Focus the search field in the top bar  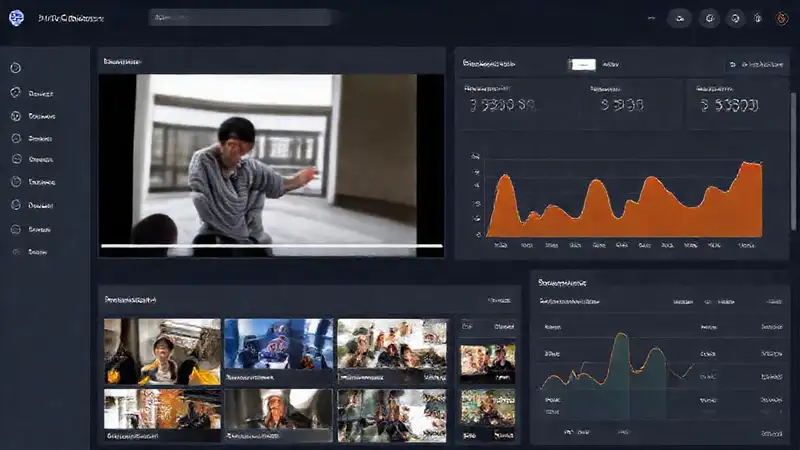pos(242,17)
